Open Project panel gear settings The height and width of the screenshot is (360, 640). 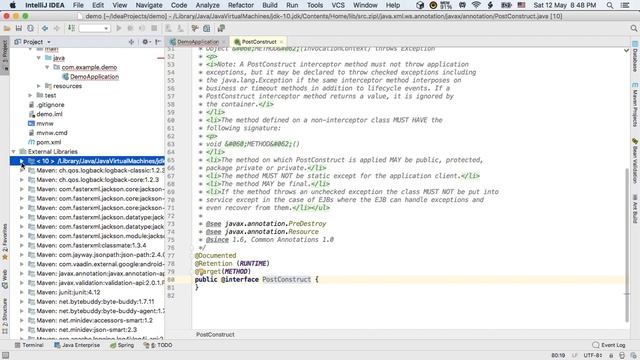[145, 42]
